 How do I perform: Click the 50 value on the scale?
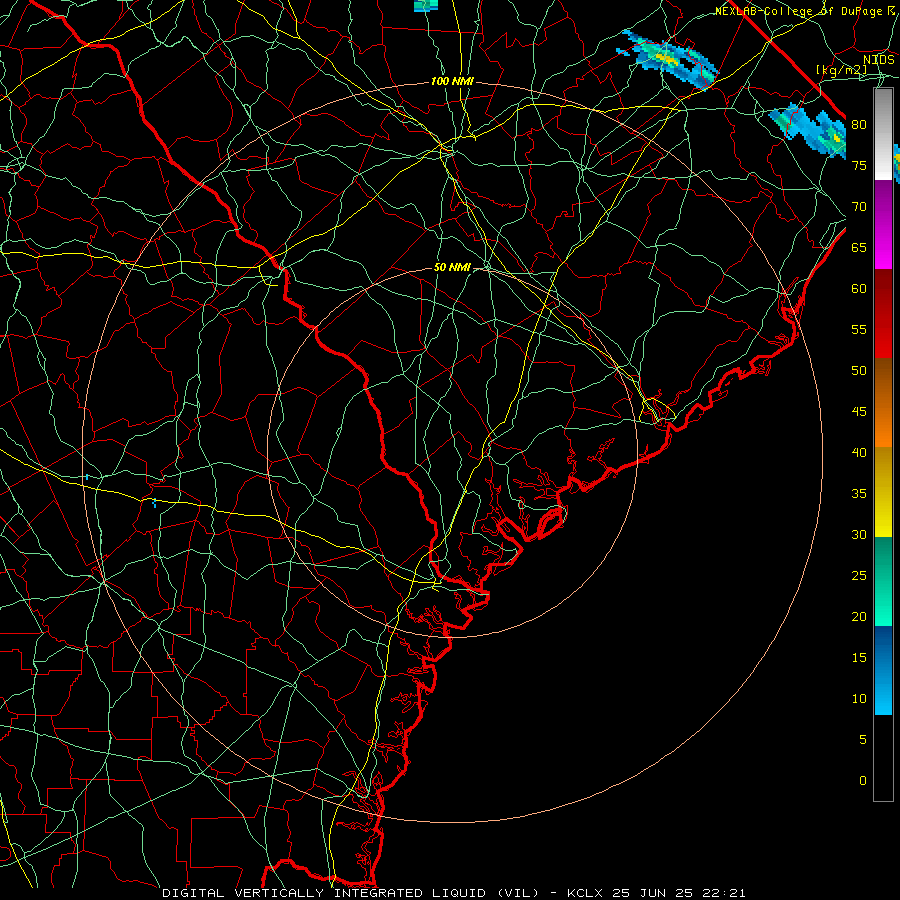click(859, 371)
